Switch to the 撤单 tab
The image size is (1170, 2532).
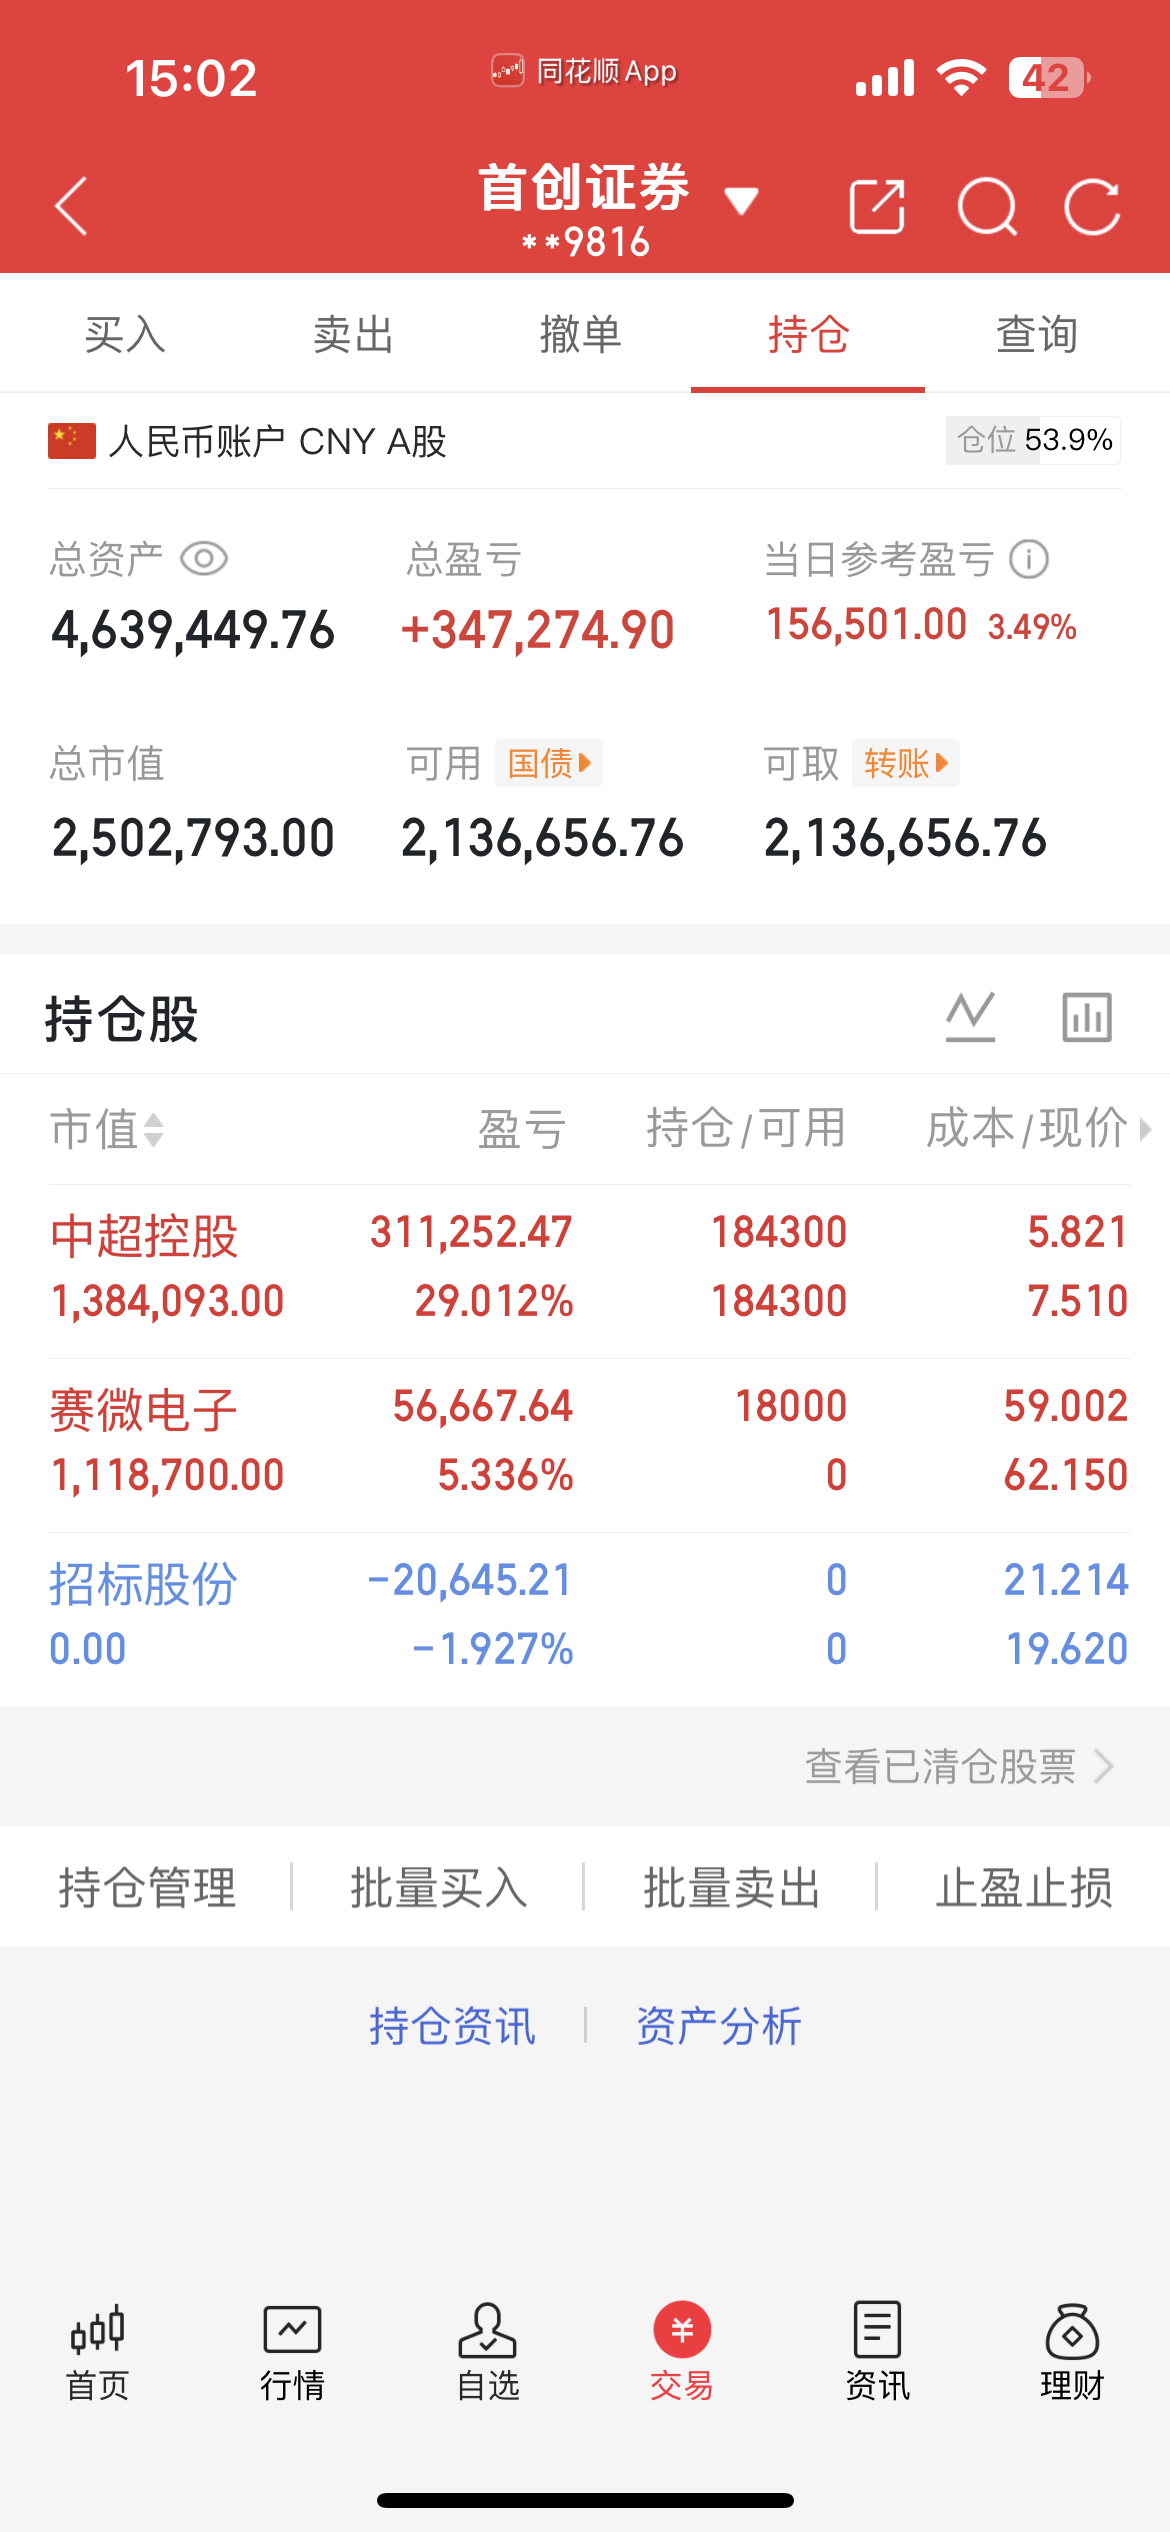(x=581, y=334)
